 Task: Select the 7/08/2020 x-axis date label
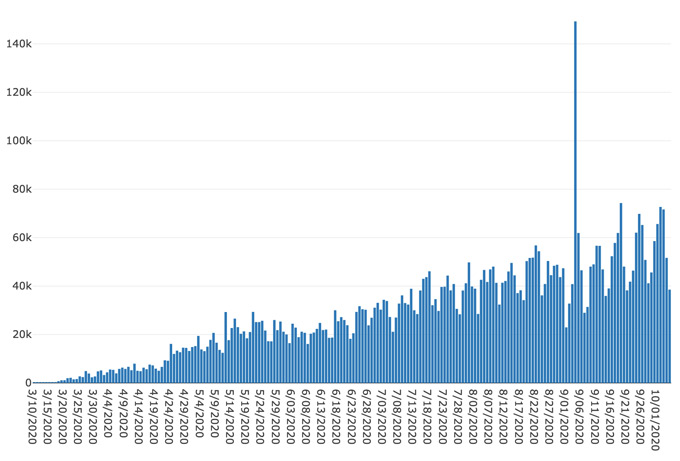tap(396, 416)
